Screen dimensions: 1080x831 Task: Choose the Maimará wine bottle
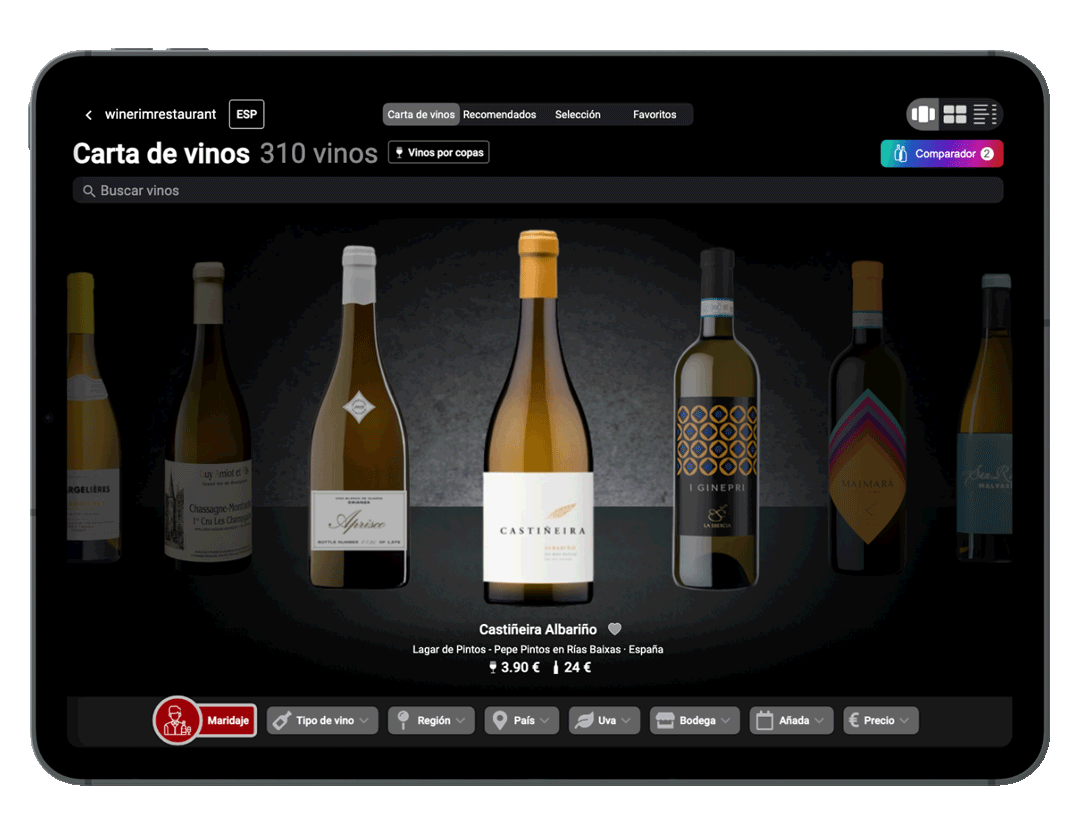click(867, 418)
